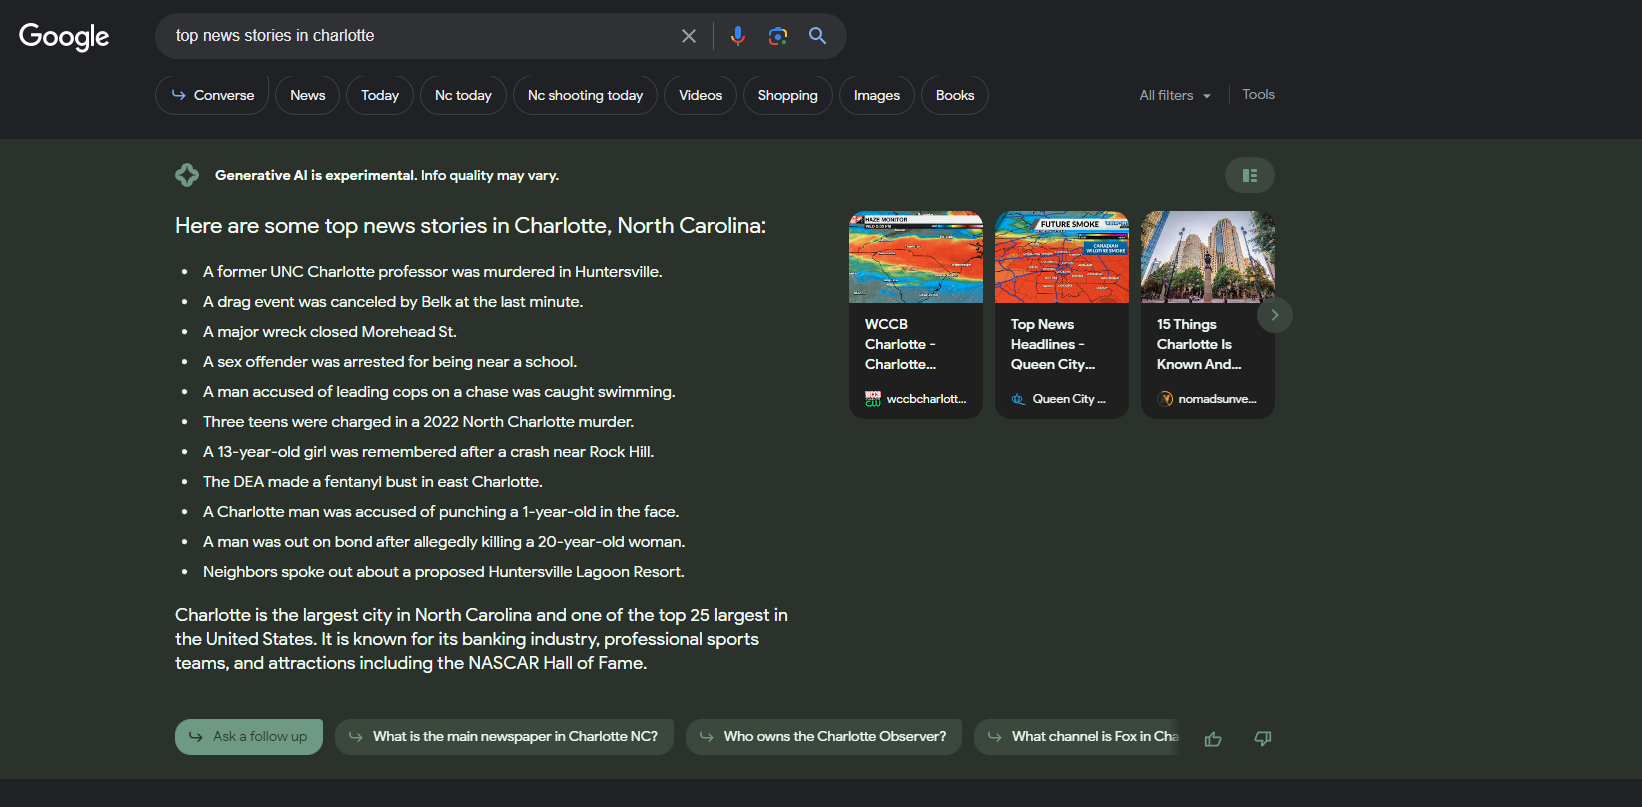Choose the Nc shooting today chip

[x=585, y=95]
